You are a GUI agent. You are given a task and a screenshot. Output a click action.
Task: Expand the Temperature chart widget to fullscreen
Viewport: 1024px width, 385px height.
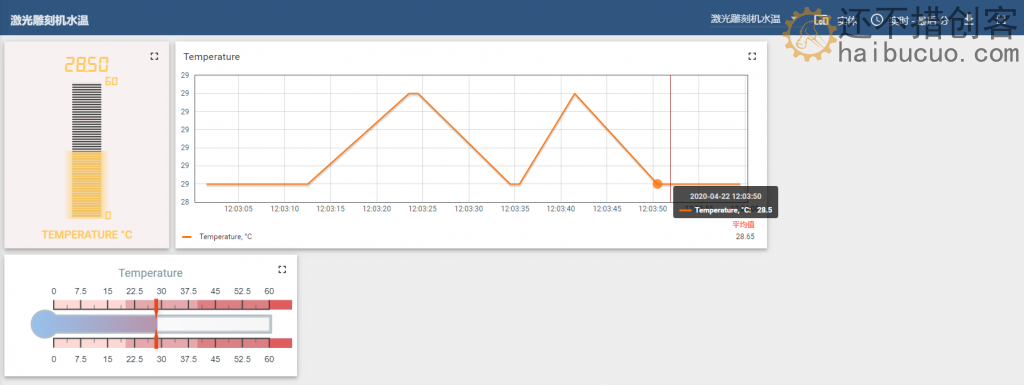[x=752, y=57]
